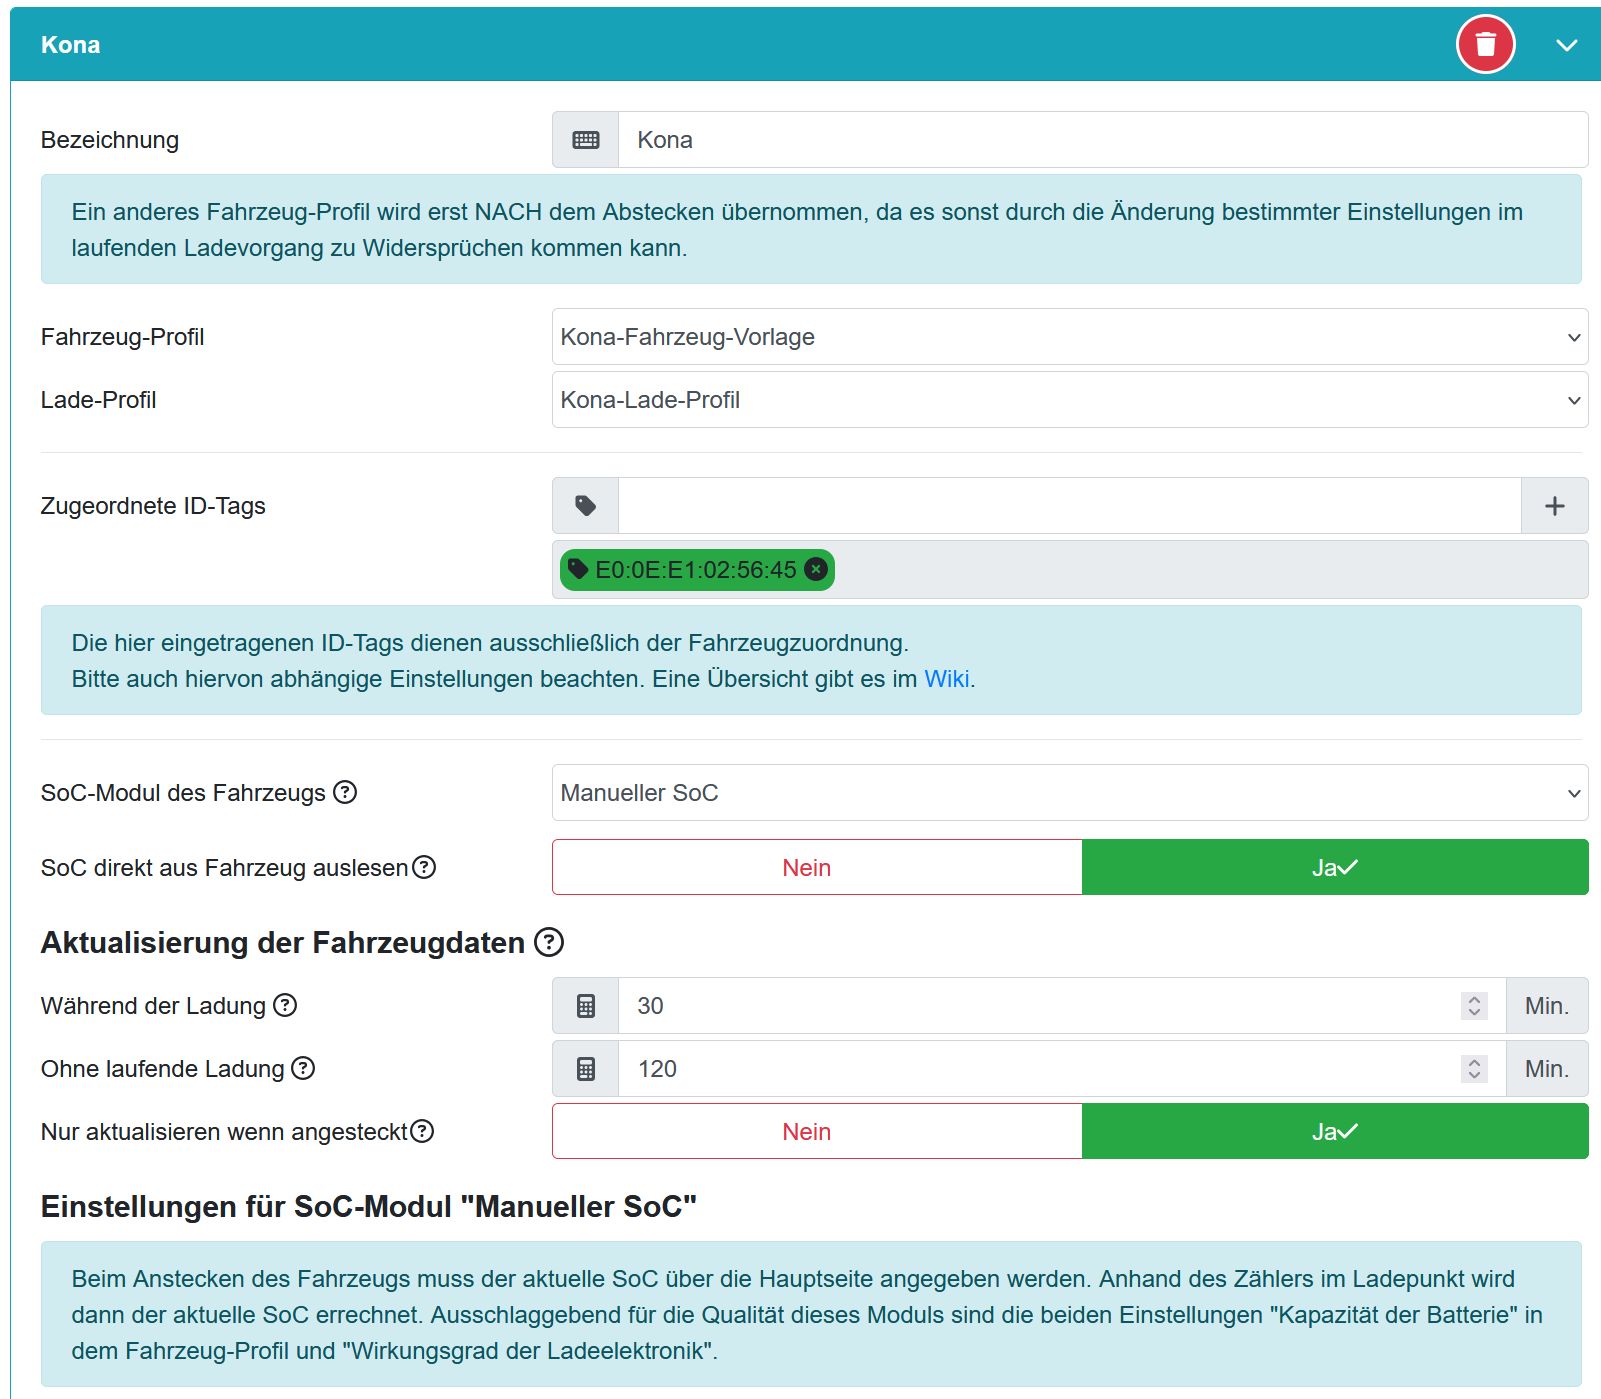Open the SoC-Modul dropdown showing Manueller SoC
Viewport: 1601px width, 1399px height.
click(x=1070, y=793)
